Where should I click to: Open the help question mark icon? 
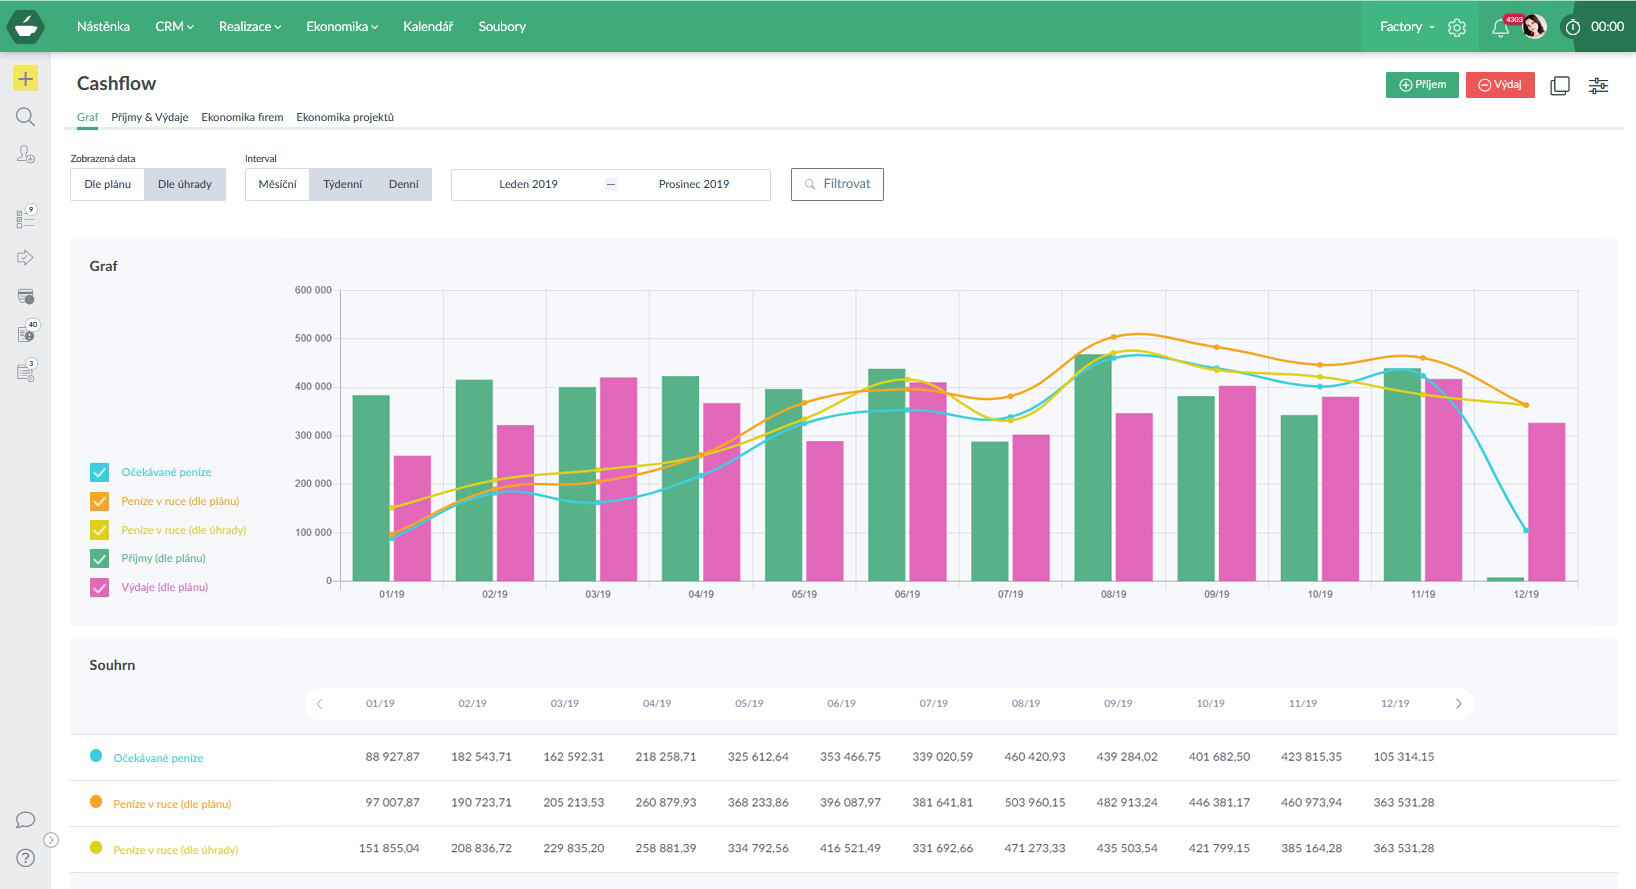click(26, 858)
